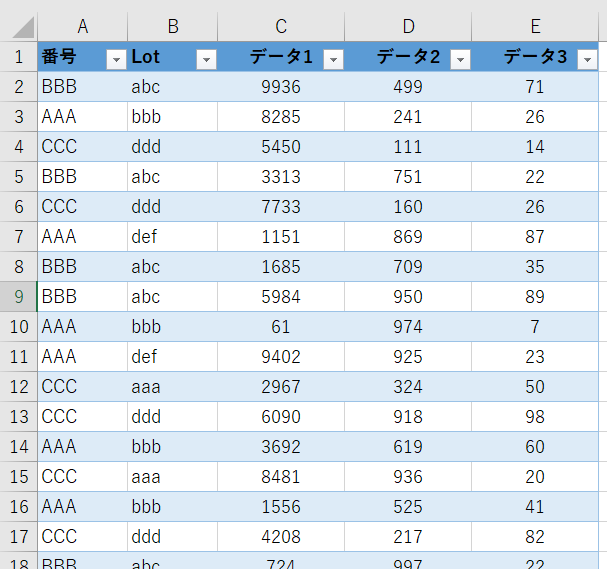The image size is (607, 569).
Task: Click cell with value 3692
Action: 281,447
